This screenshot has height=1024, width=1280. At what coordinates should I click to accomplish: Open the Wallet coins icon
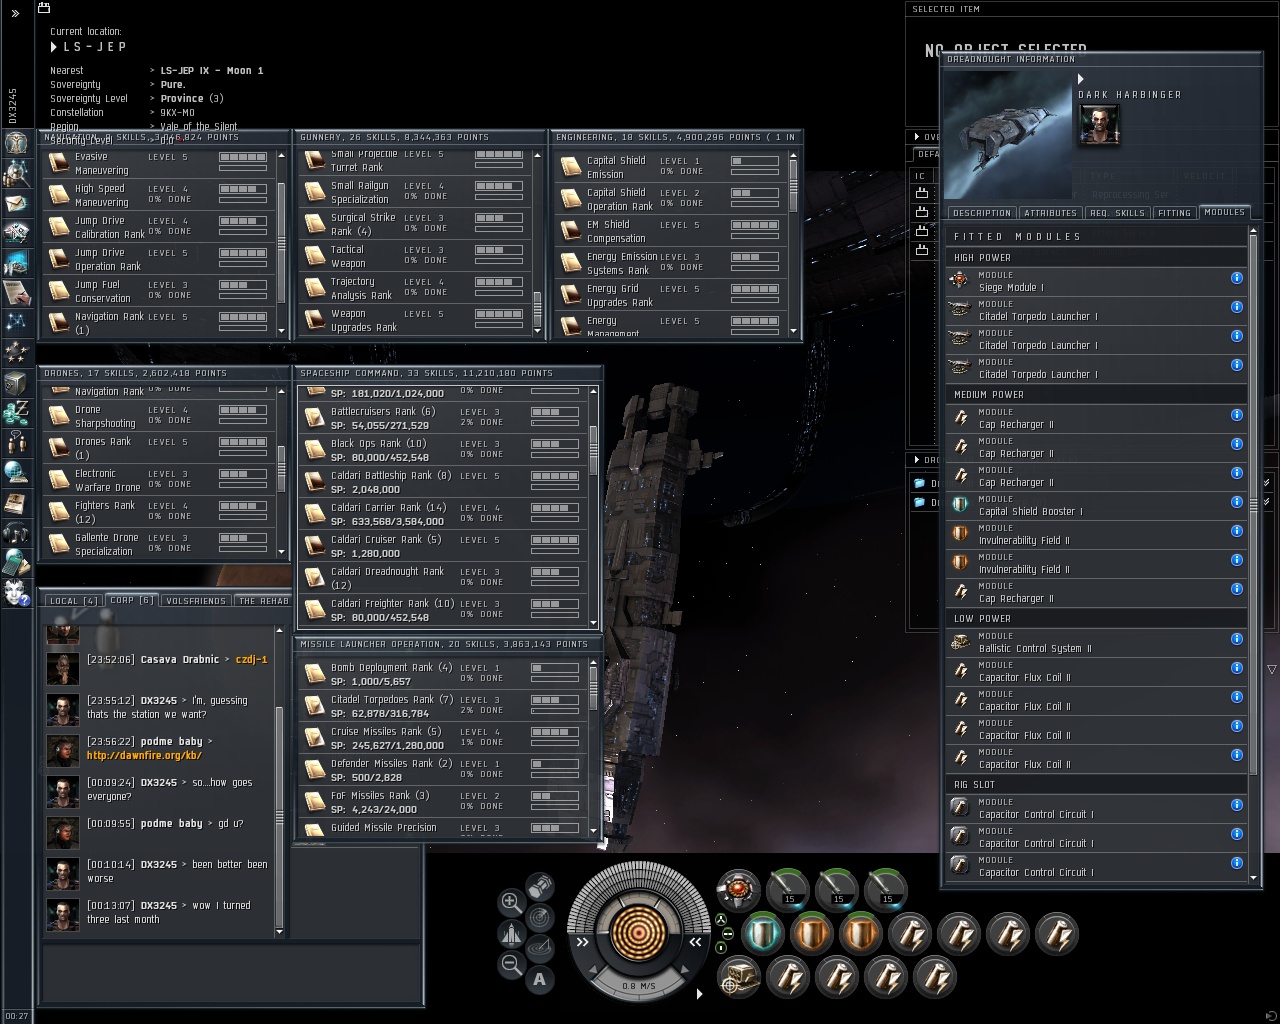(x=16, y=412)
